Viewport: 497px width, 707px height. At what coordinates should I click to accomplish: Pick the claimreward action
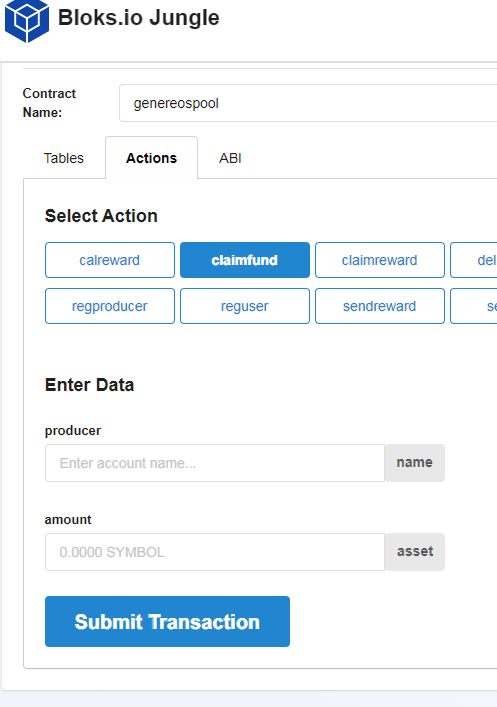(380, 260)
